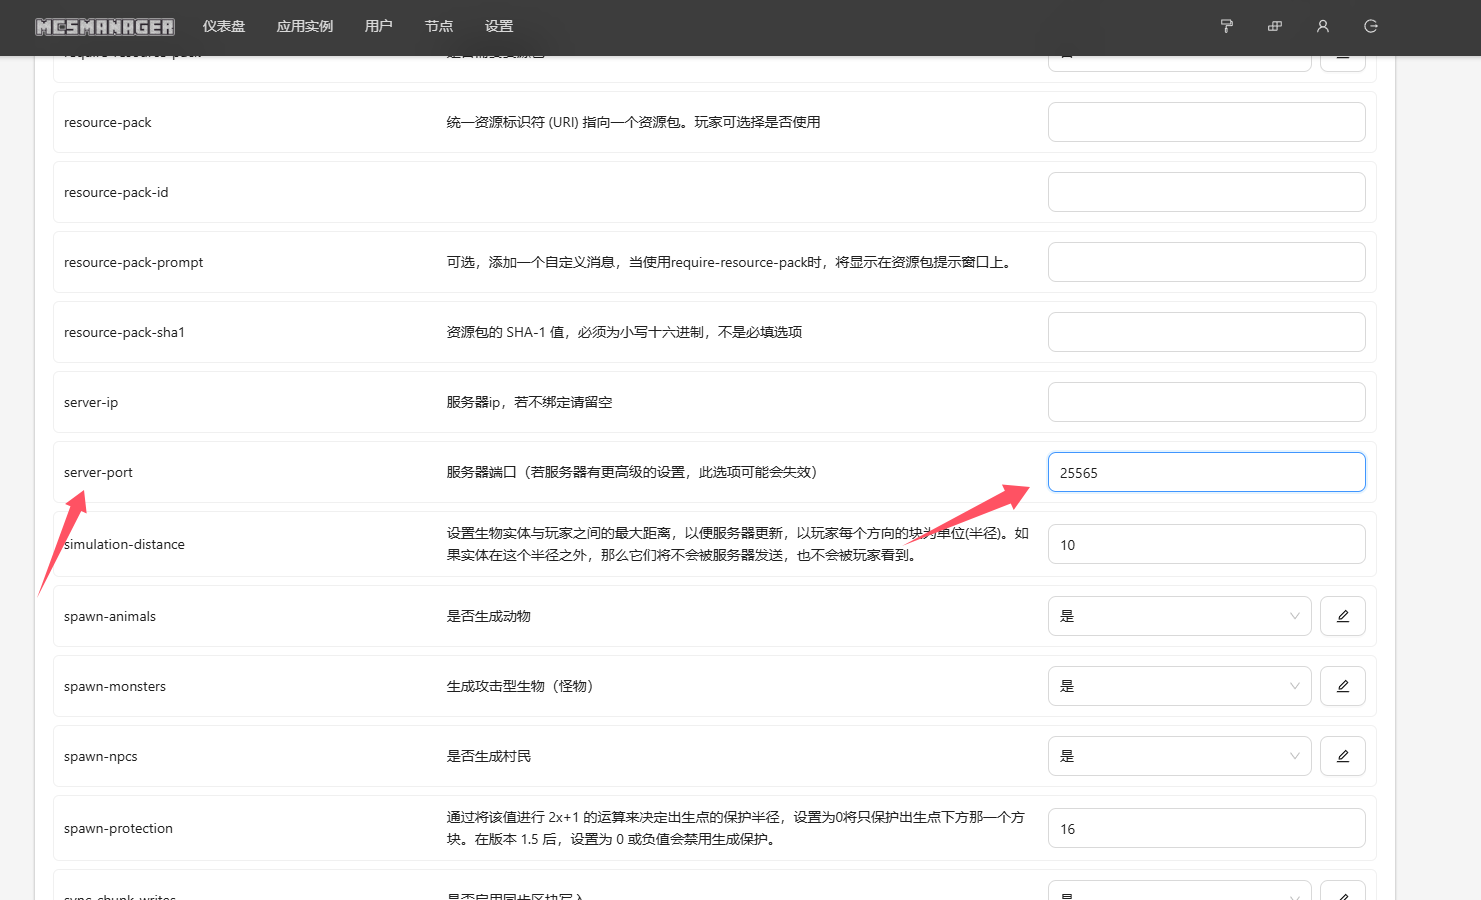This screenshot has width=1481, height=900.
Task: Navigate to 节点 nodes menu
Action: coord(438,26)
